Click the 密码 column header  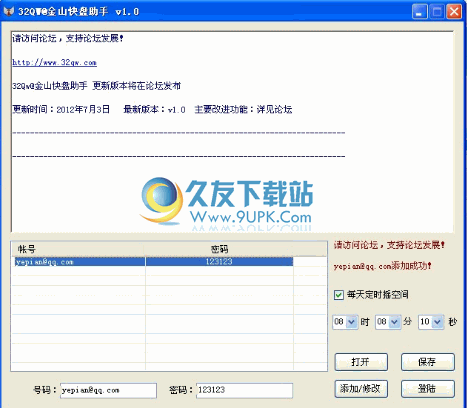click(x=219, y=249)
